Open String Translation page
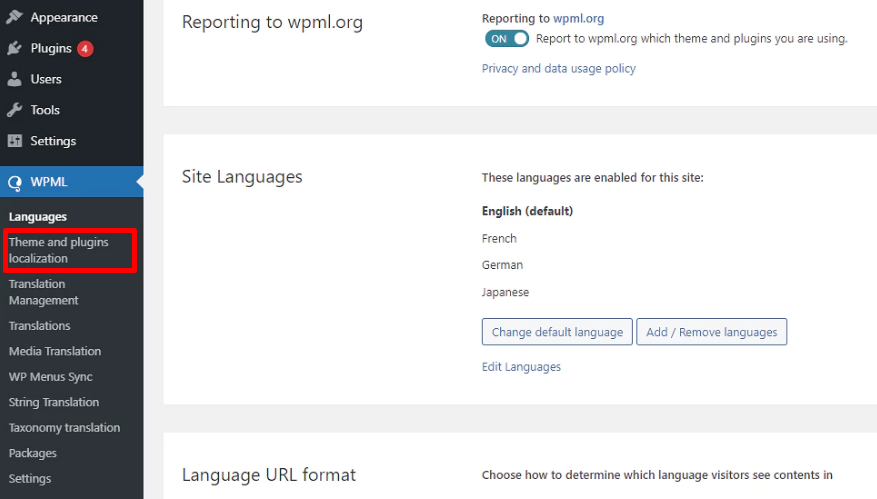Screen dimensions: 877x499 coord(54,402)
